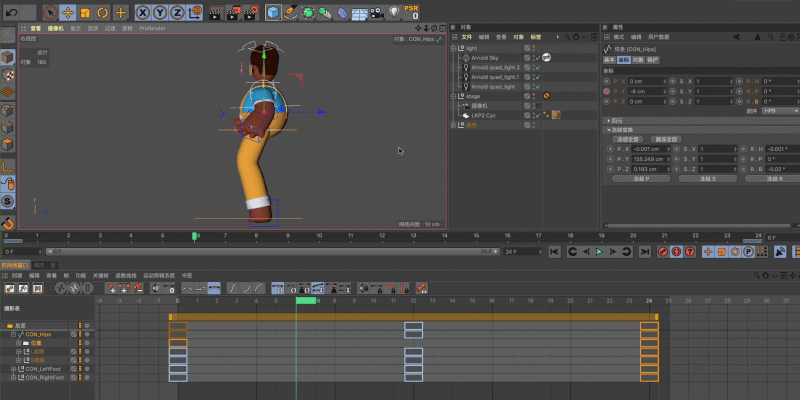The height and width of the screenshot is (400, 800).
Task: Activate the Move tool
Action: click(67, 12)
